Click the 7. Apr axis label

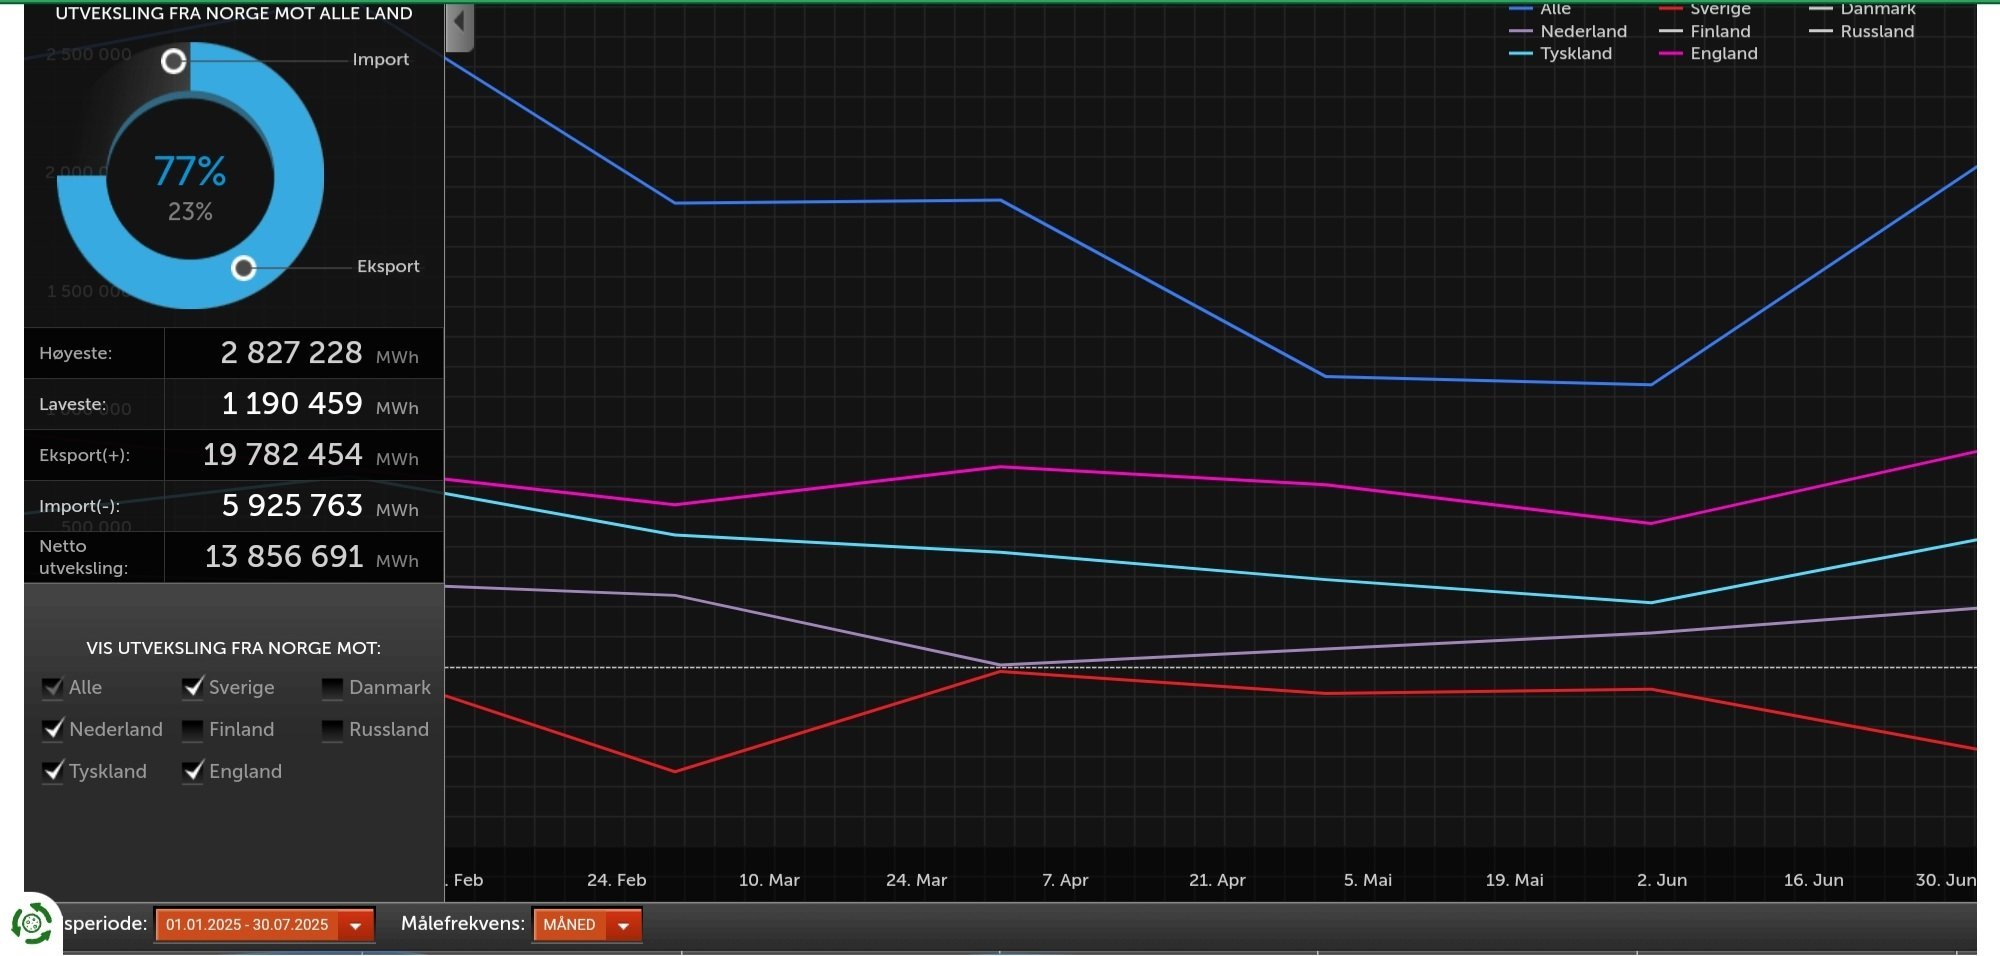point(1065,880)
